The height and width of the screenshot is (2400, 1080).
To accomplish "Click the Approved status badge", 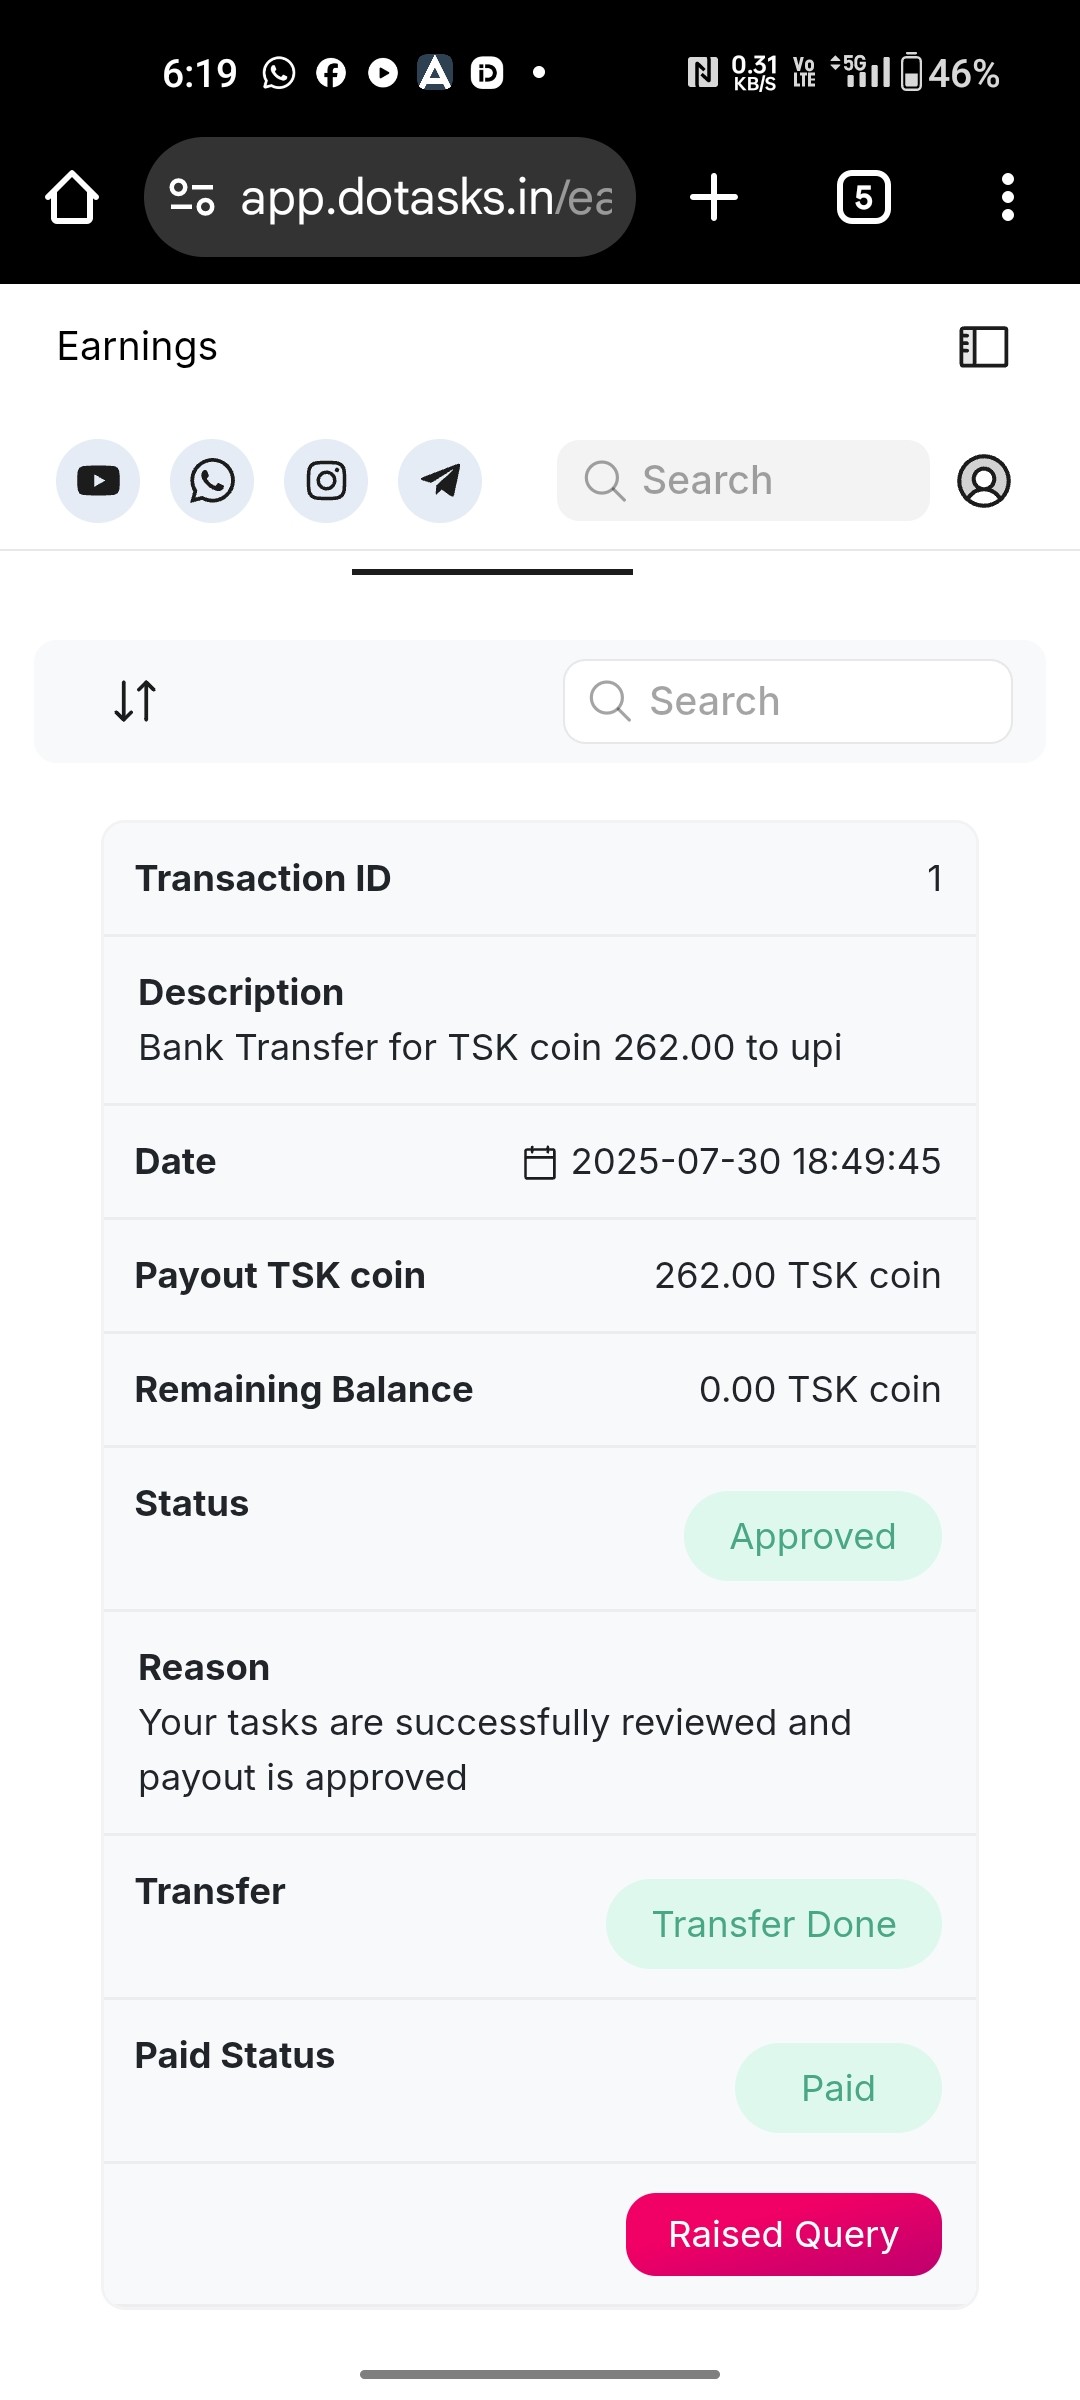I will click(x=813, y=1536).
